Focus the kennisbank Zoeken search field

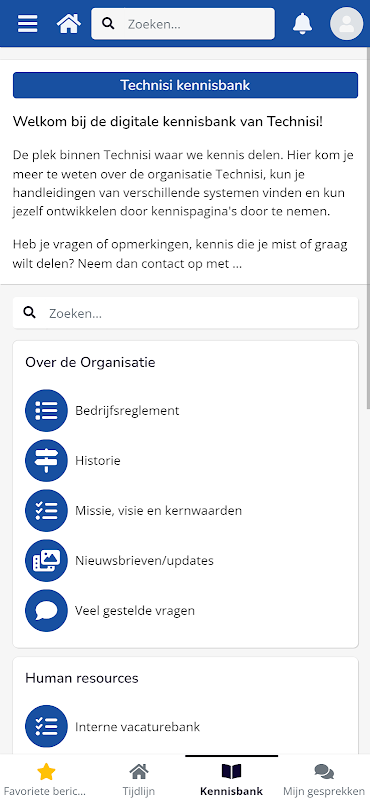pos(185,313)
